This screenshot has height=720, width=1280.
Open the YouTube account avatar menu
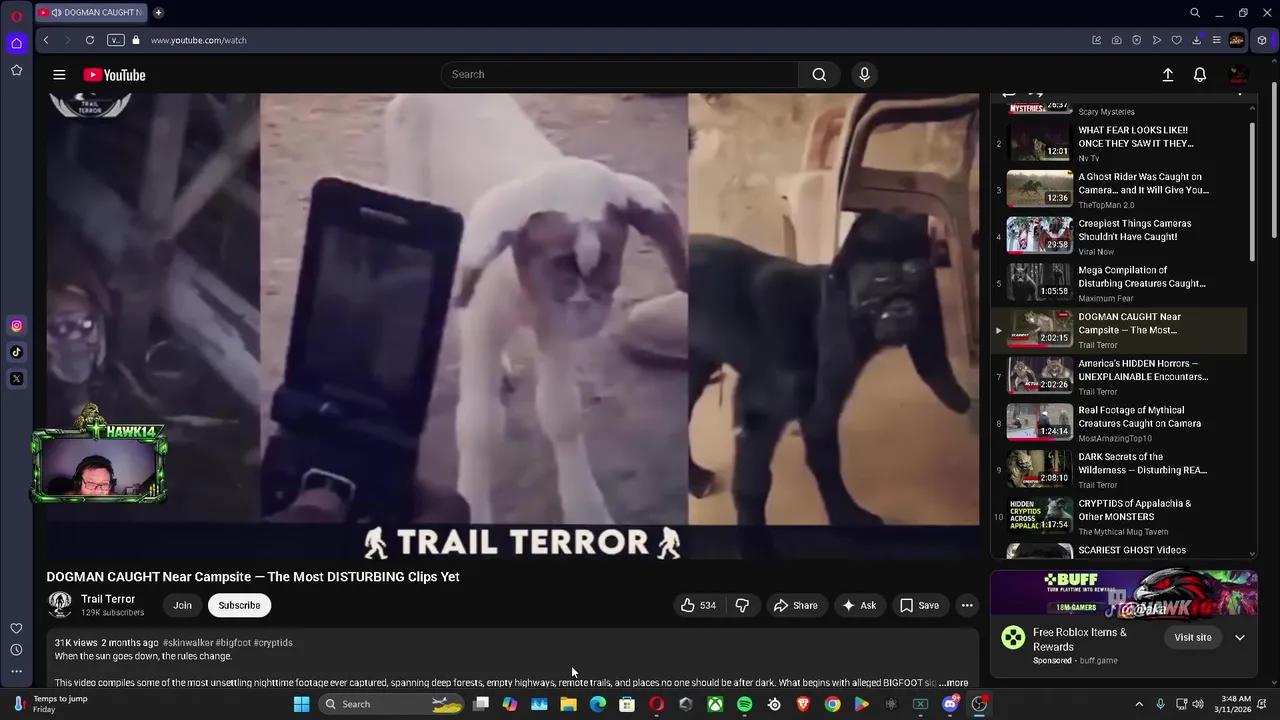pyautogui.click(x=1238, y=75)
